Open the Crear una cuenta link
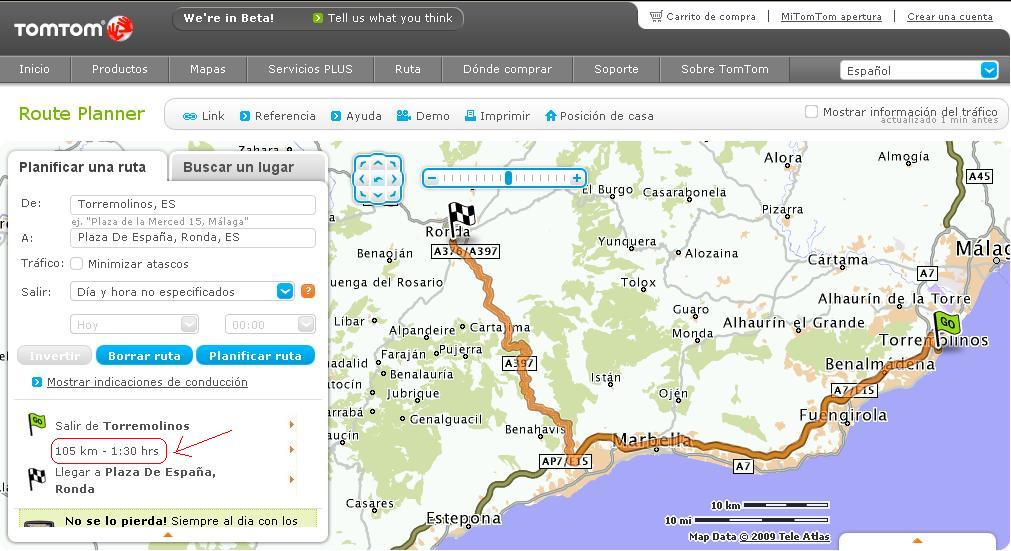1011x551 pixels. [x=950, y=17]
